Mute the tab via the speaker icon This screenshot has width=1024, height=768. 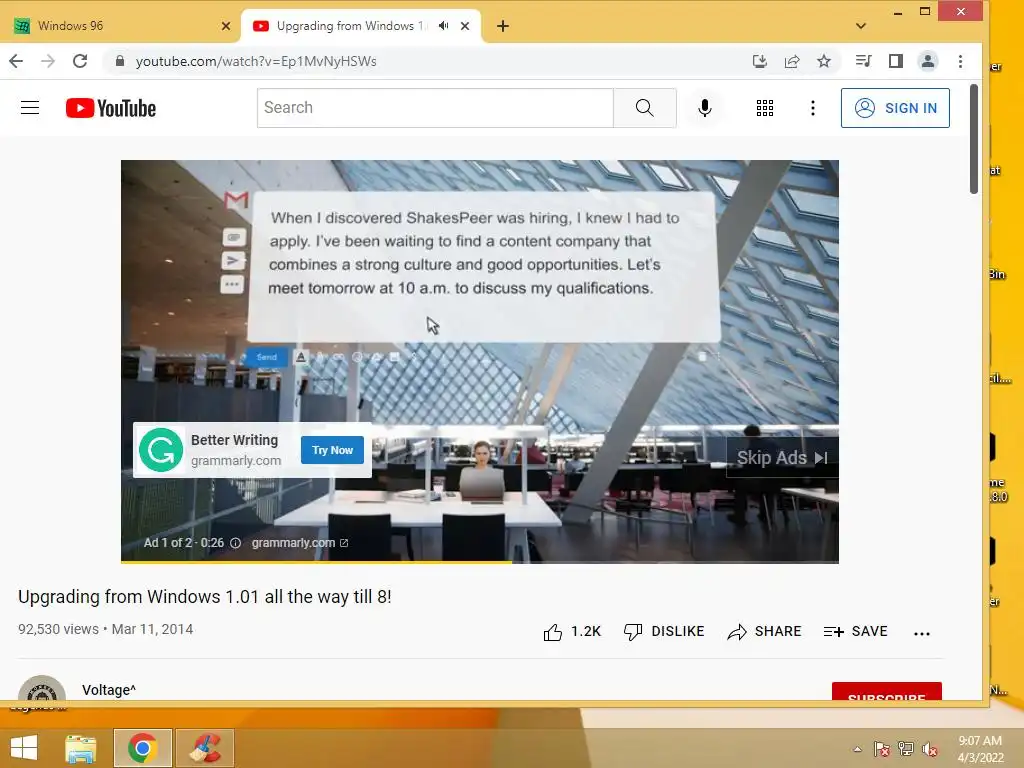[444, 25]
